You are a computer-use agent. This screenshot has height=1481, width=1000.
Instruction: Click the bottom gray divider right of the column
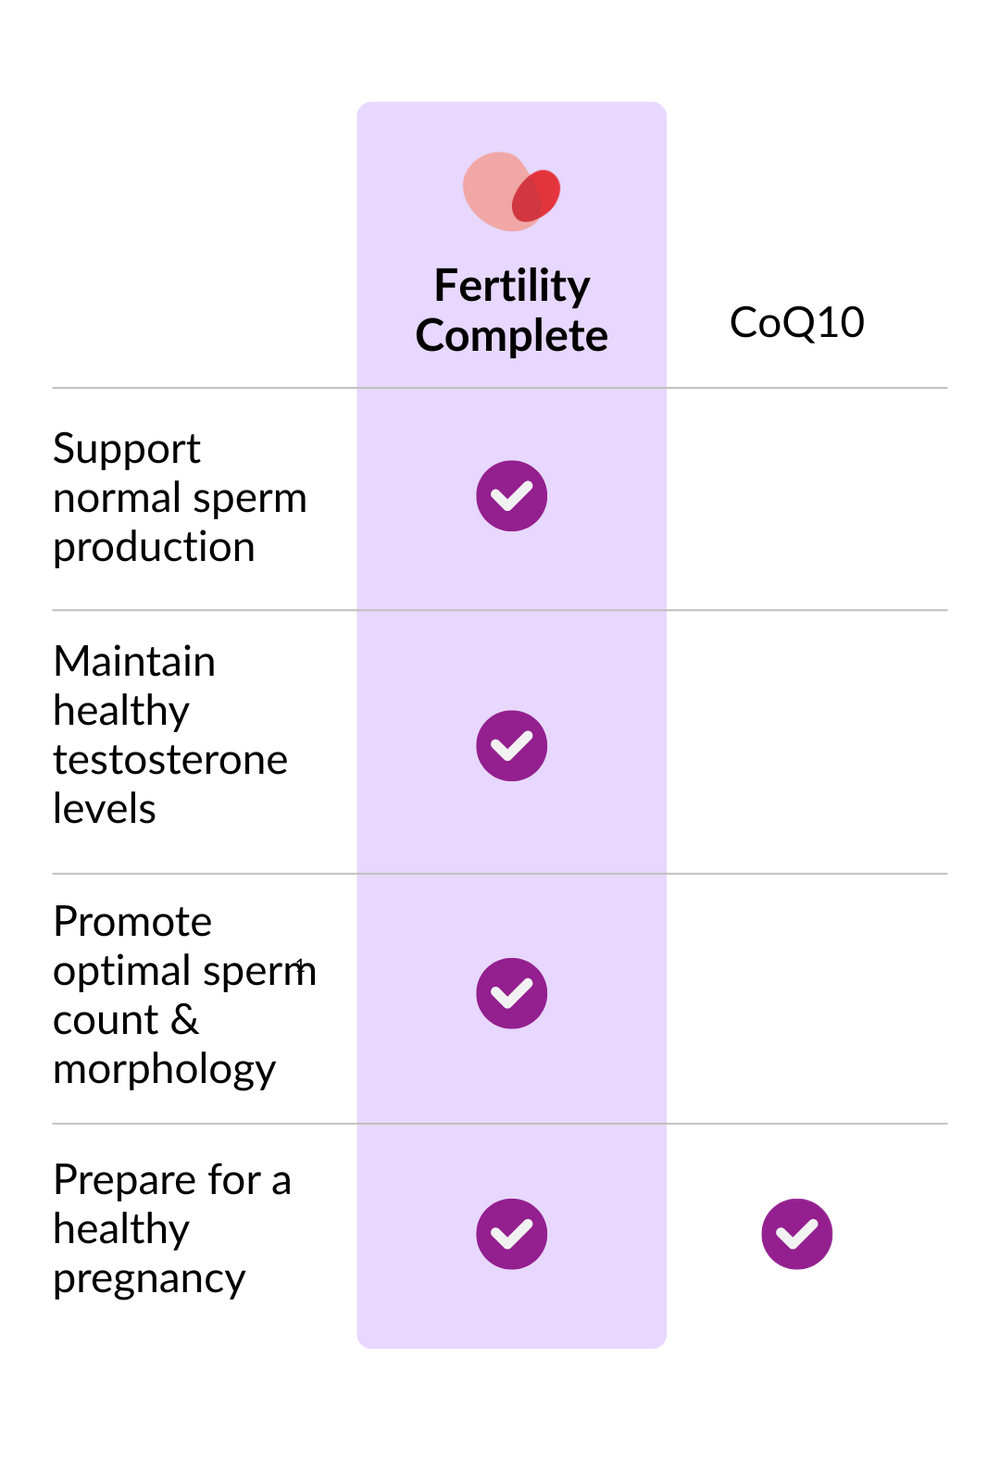coord(810,1123)
